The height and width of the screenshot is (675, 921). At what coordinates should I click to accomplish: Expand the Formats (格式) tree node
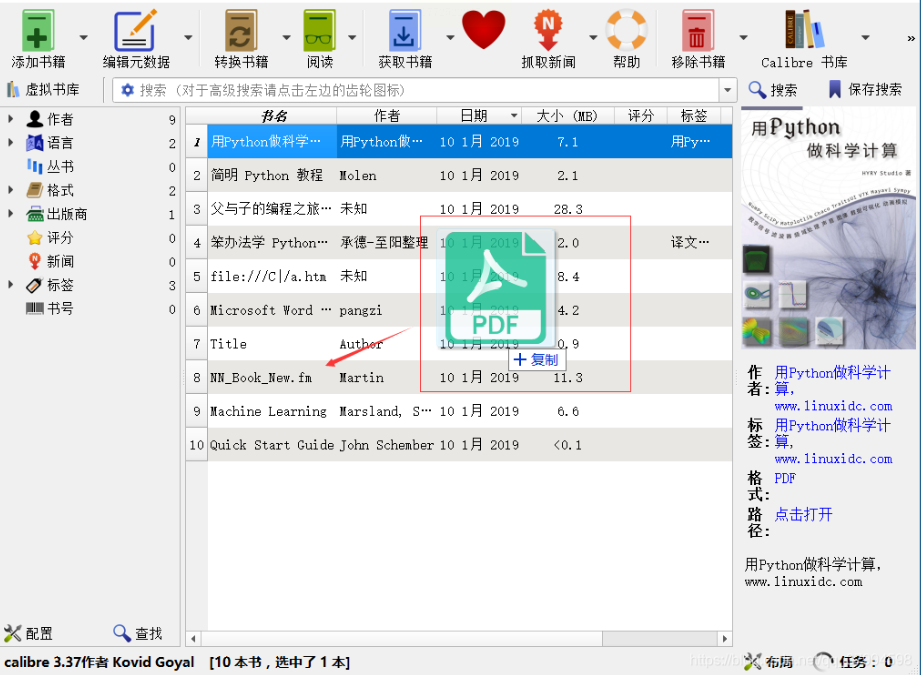pos(11,190)
